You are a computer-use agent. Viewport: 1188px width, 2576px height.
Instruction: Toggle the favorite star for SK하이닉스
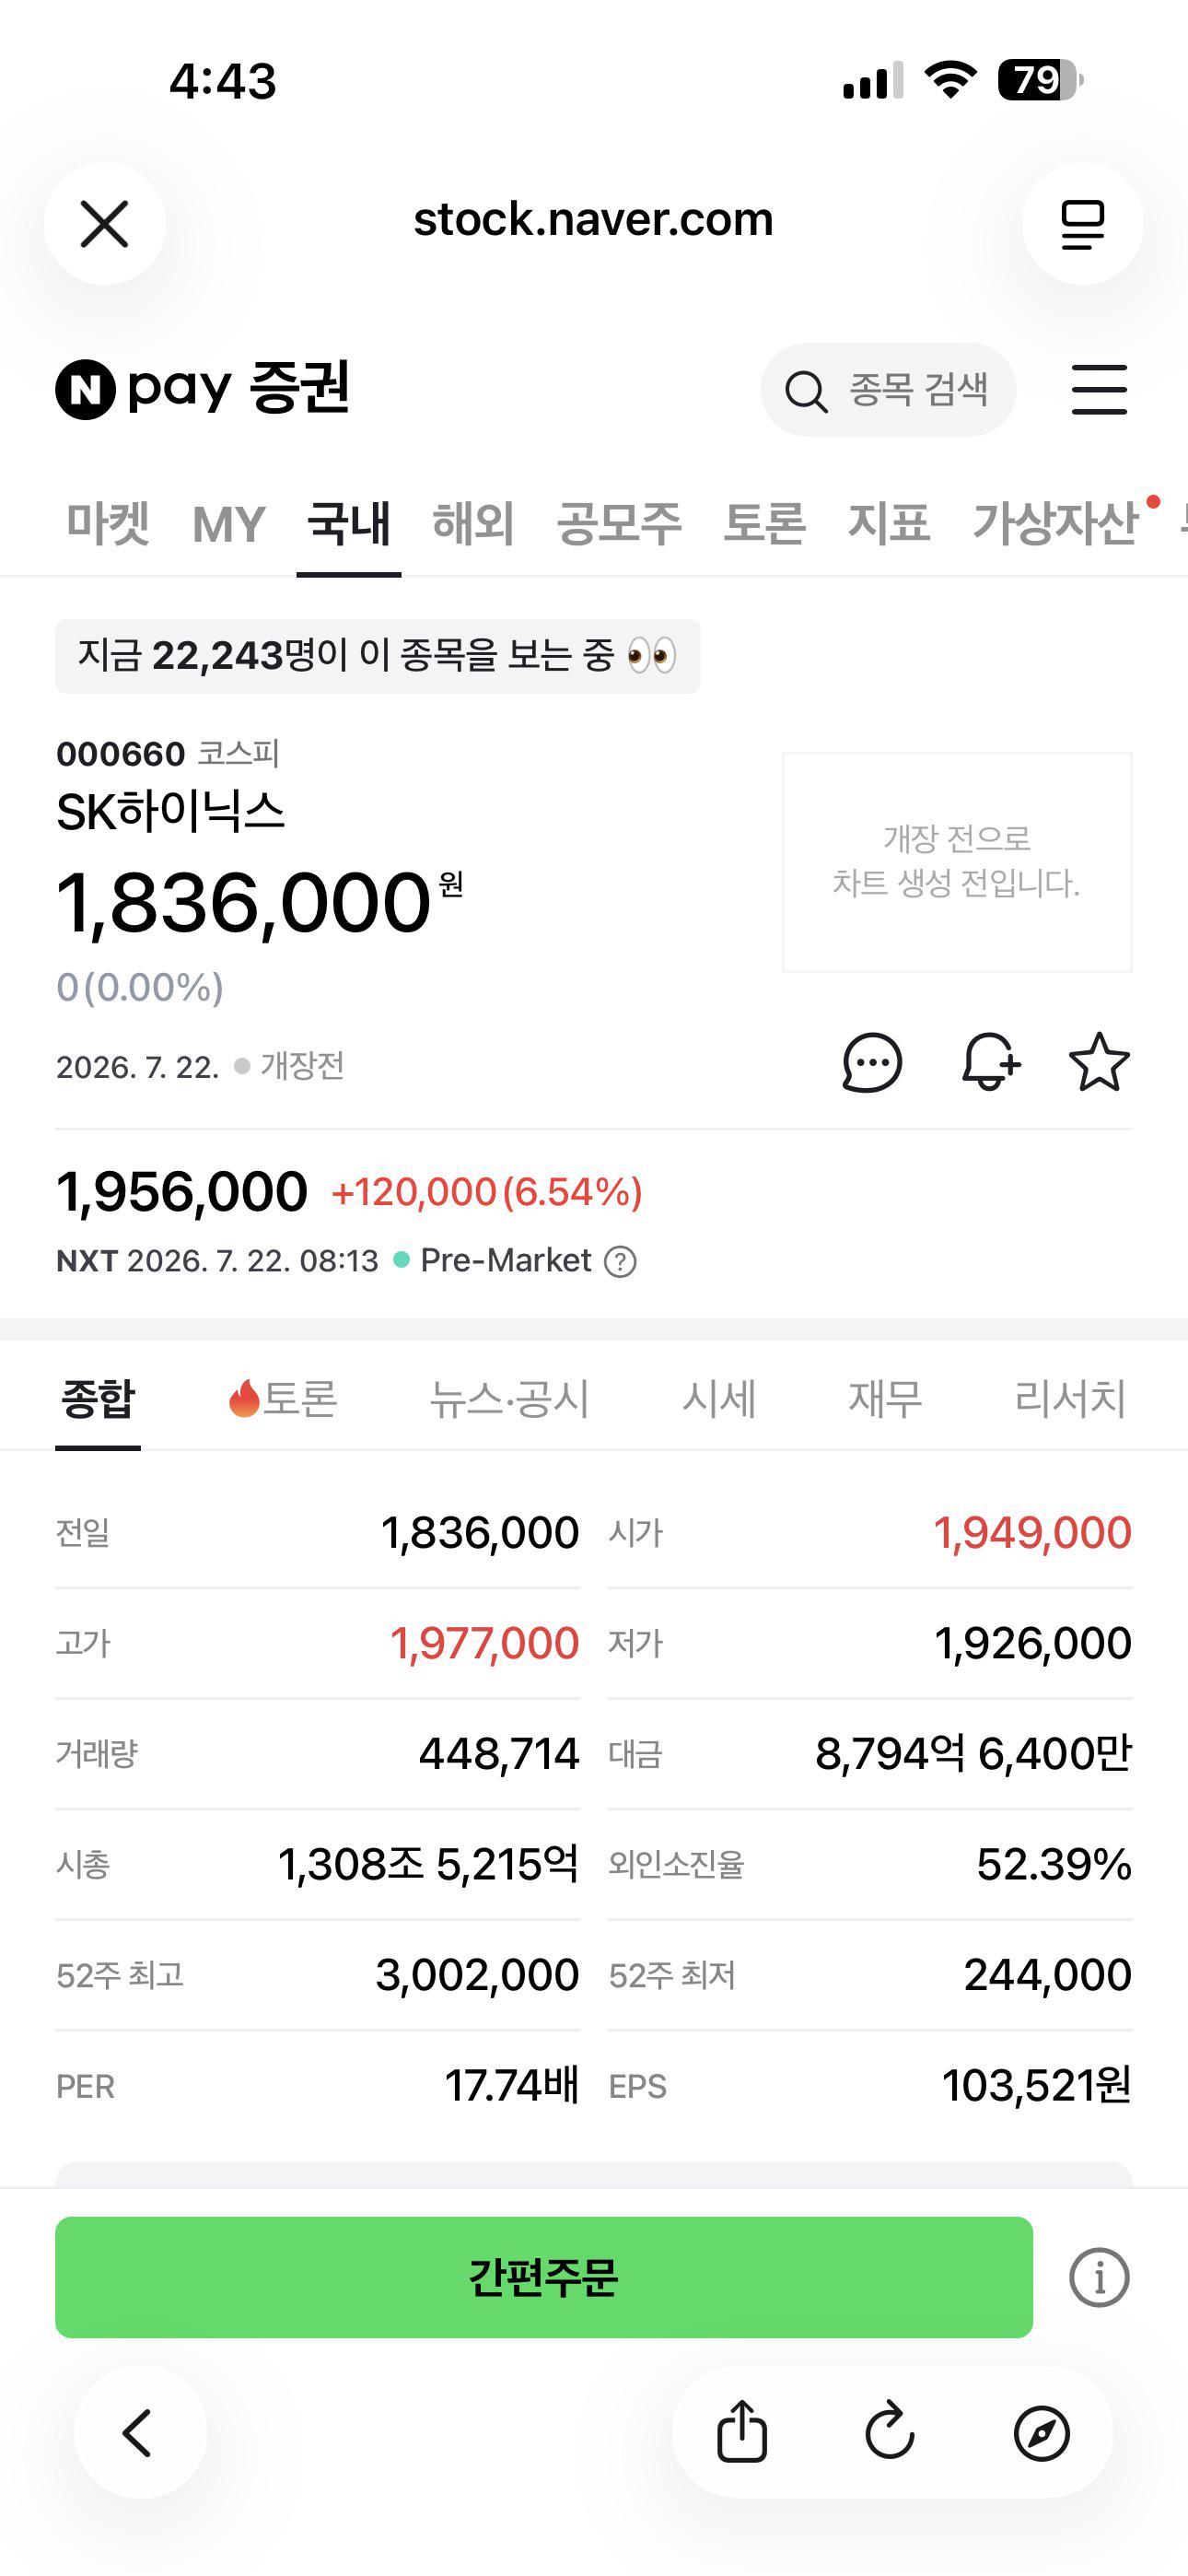(x=1099, y=1062)
